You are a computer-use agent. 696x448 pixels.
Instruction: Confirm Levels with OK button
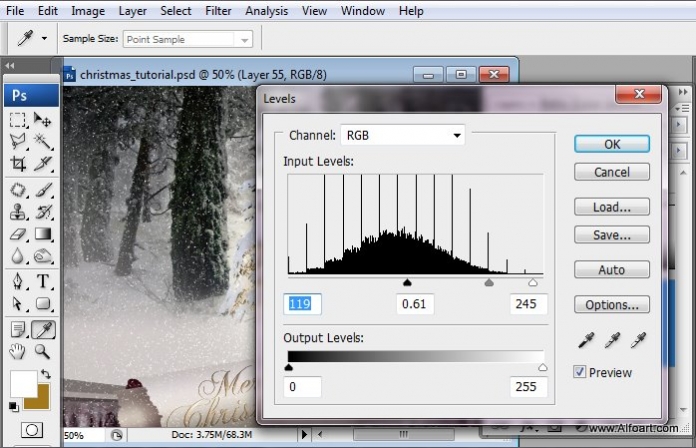(x=612, y=144)
